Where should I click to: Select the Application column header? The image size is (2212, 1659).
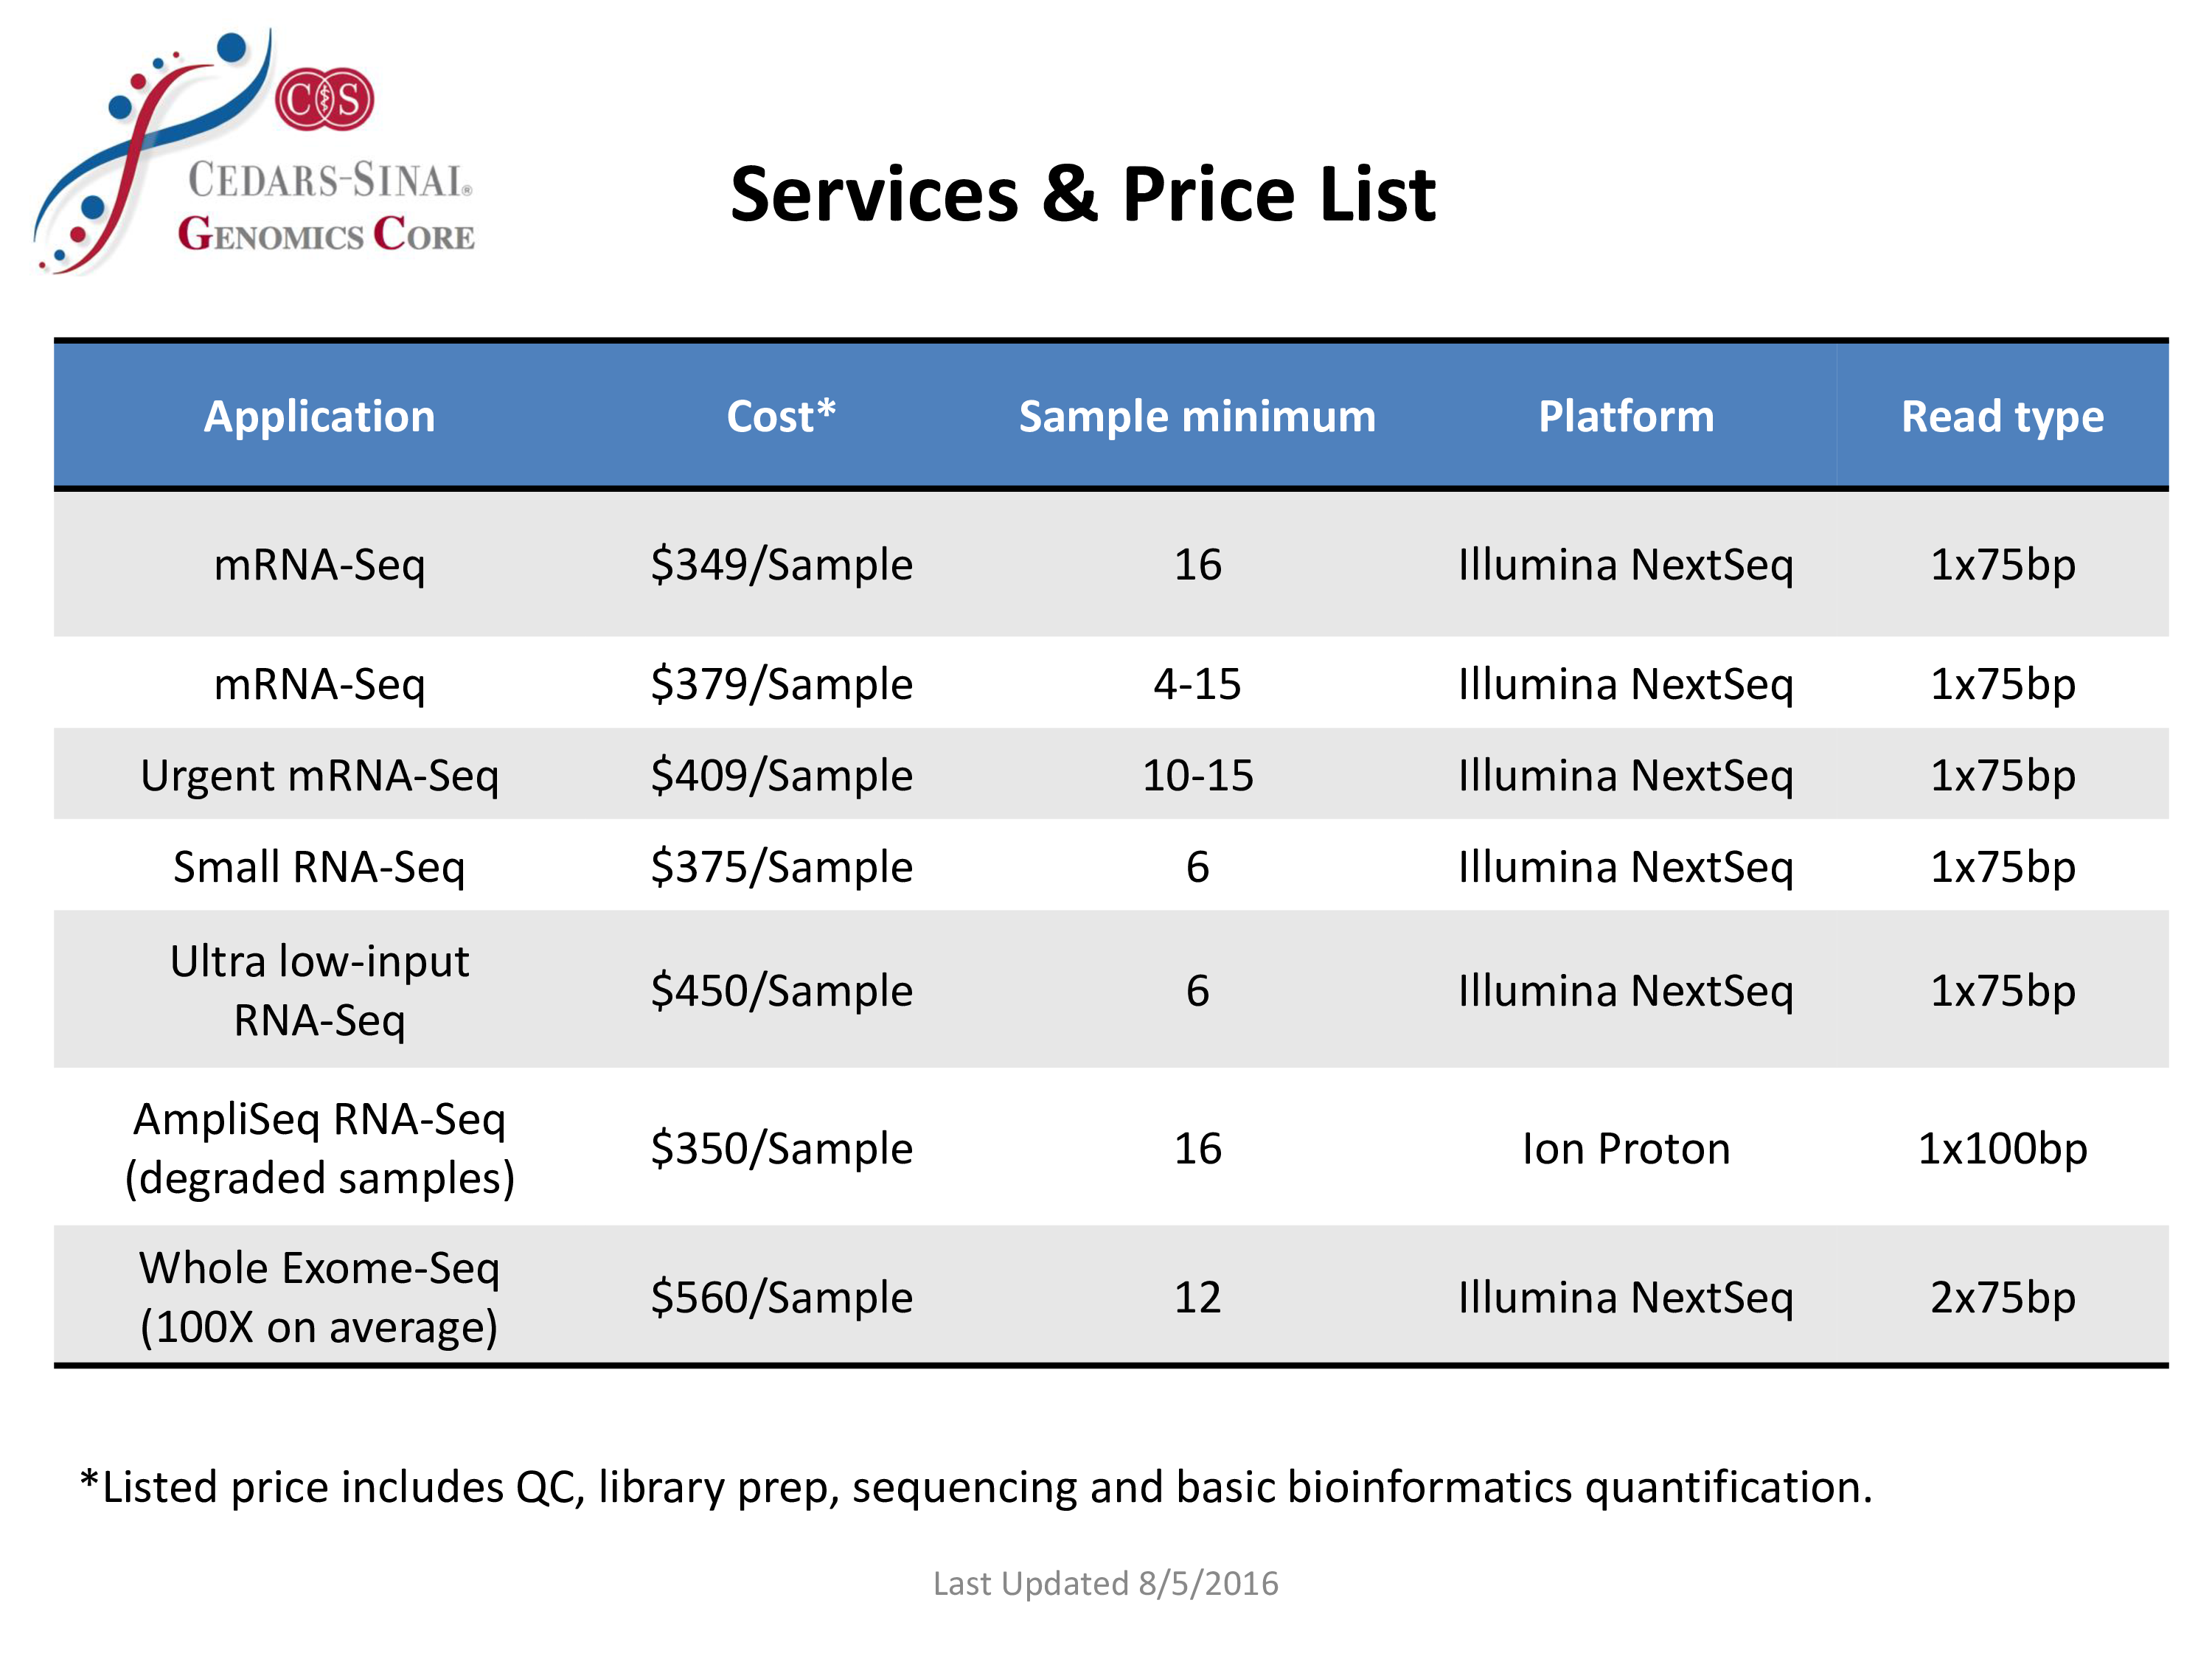tap(320, 416)
